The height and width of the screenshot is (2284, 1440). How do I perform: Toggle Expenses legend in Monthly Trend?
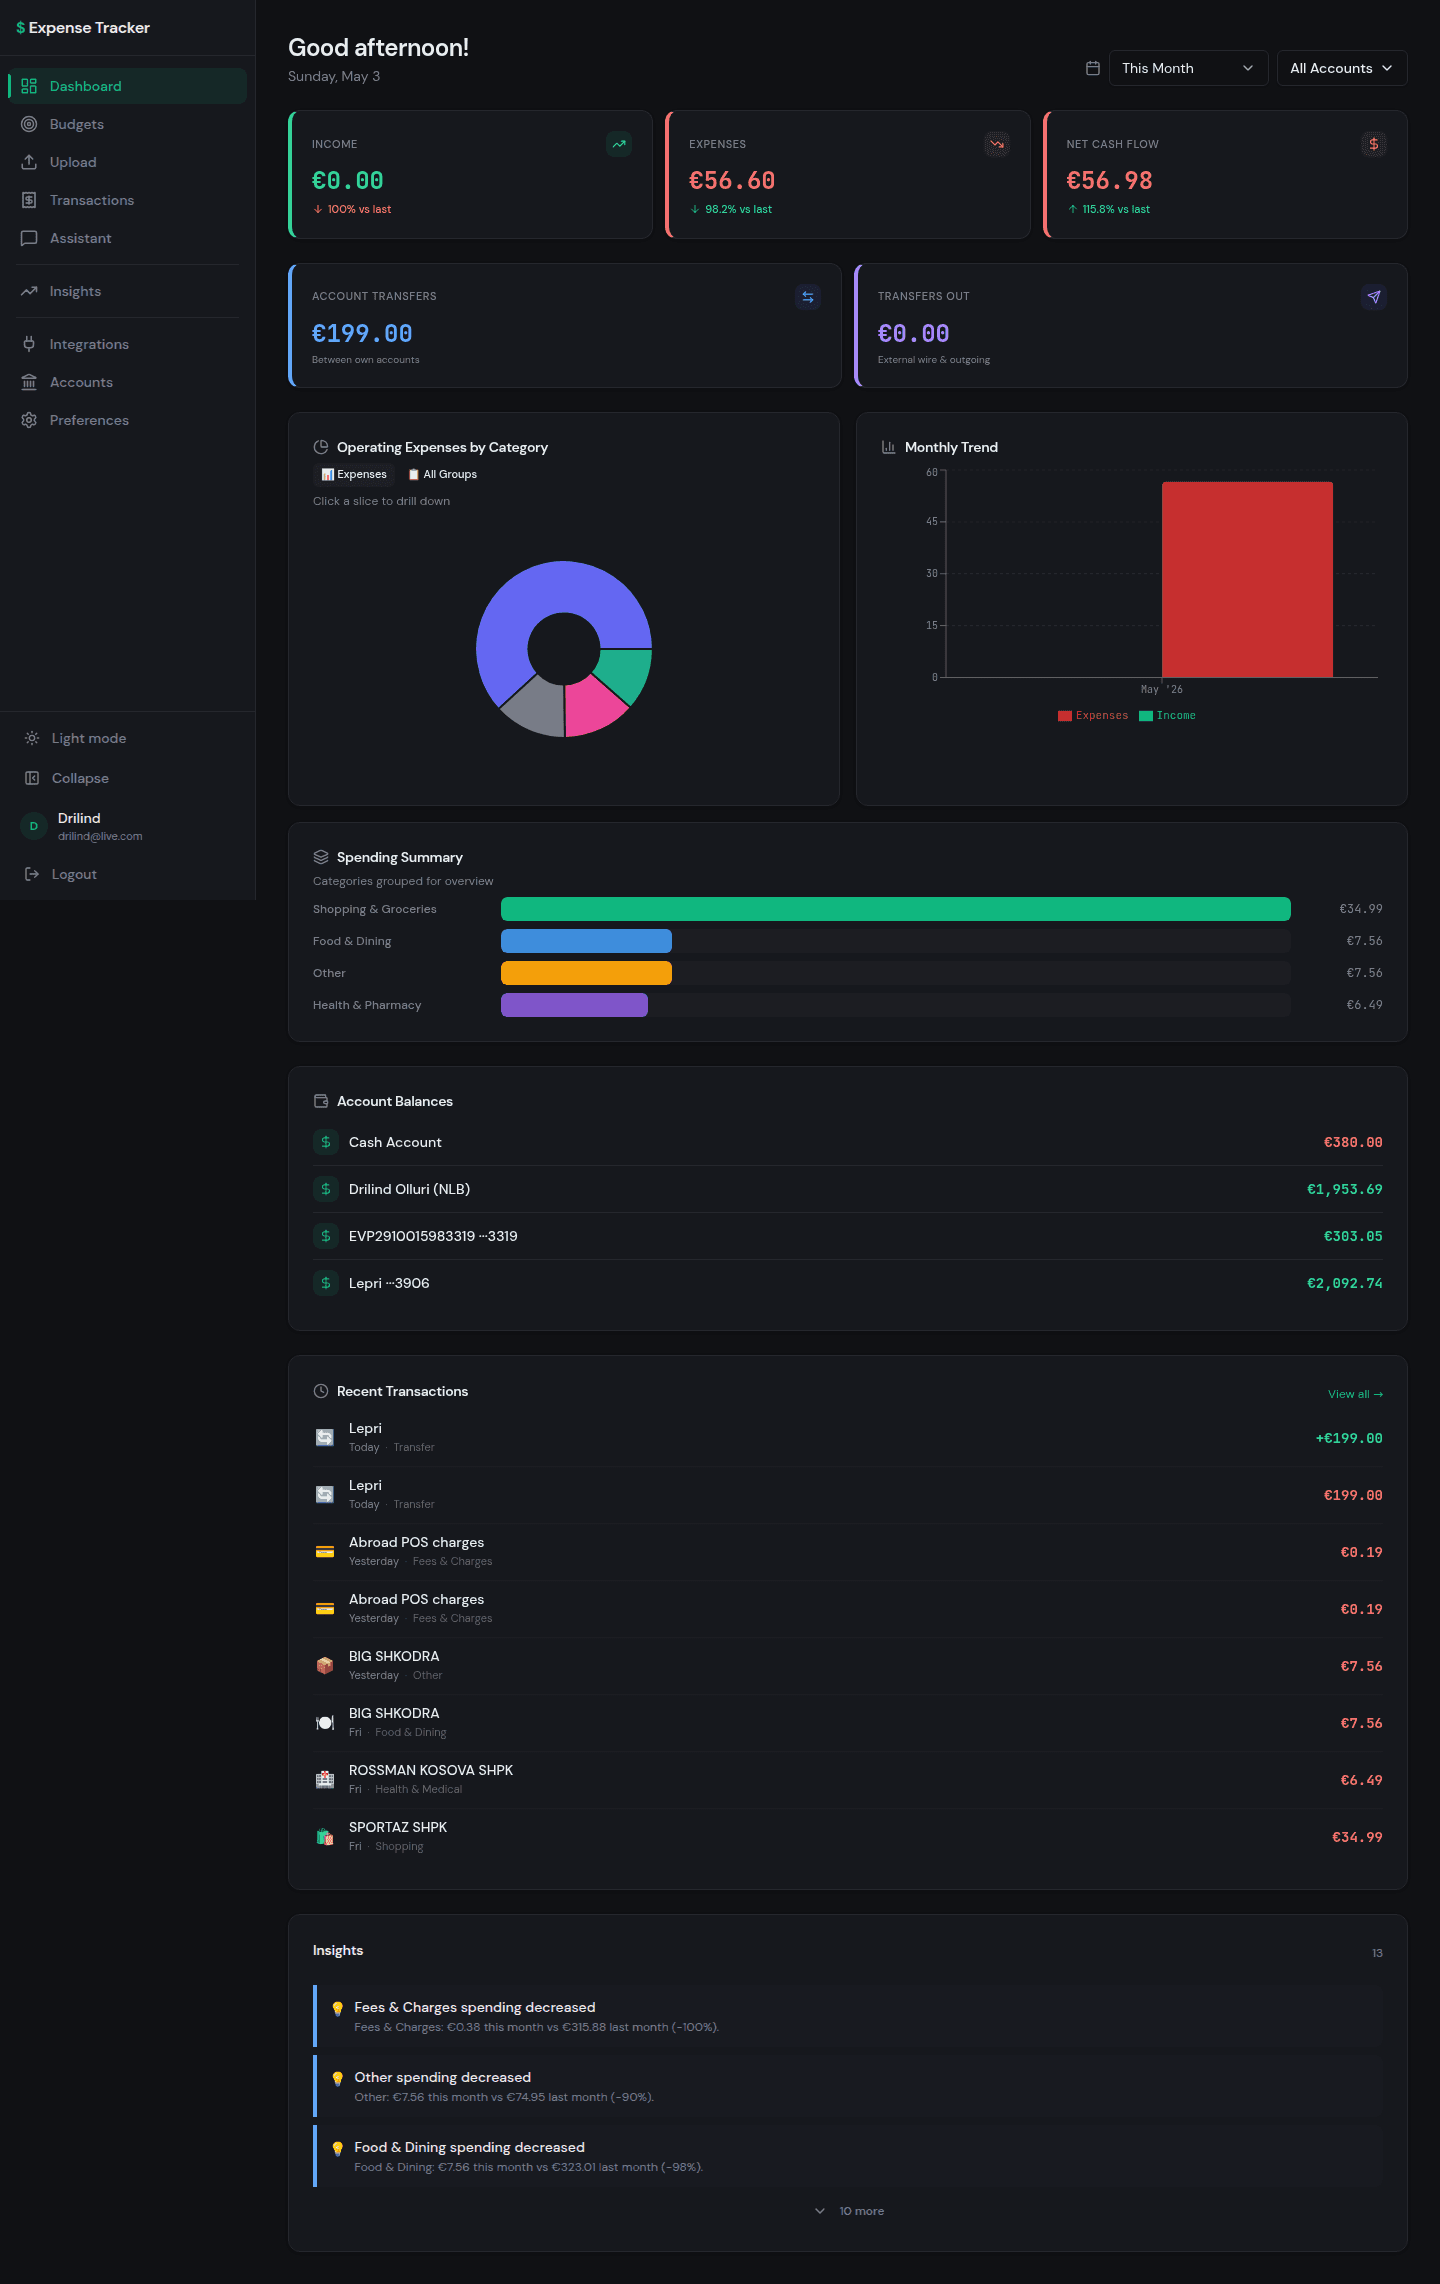(1093, 715)
